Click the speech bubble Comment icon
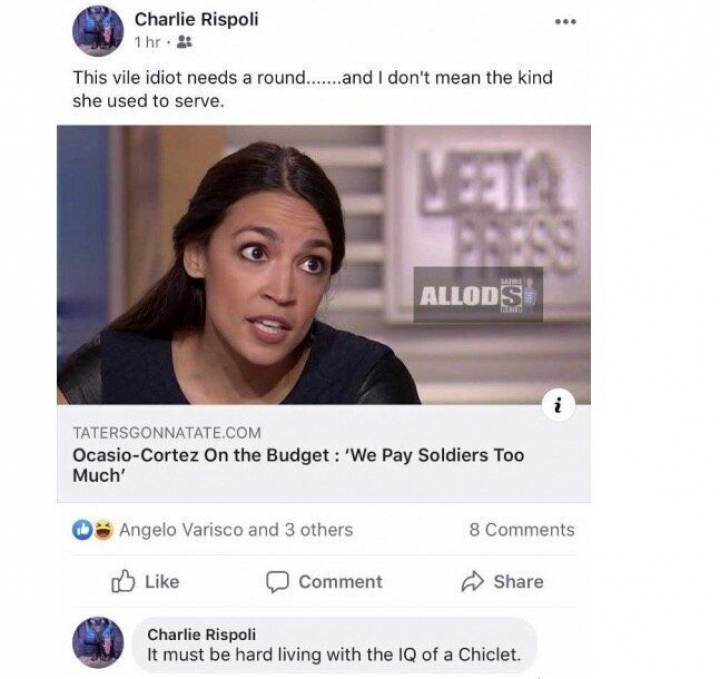Screen dimensions: 720x679 (x=277, y=582)
